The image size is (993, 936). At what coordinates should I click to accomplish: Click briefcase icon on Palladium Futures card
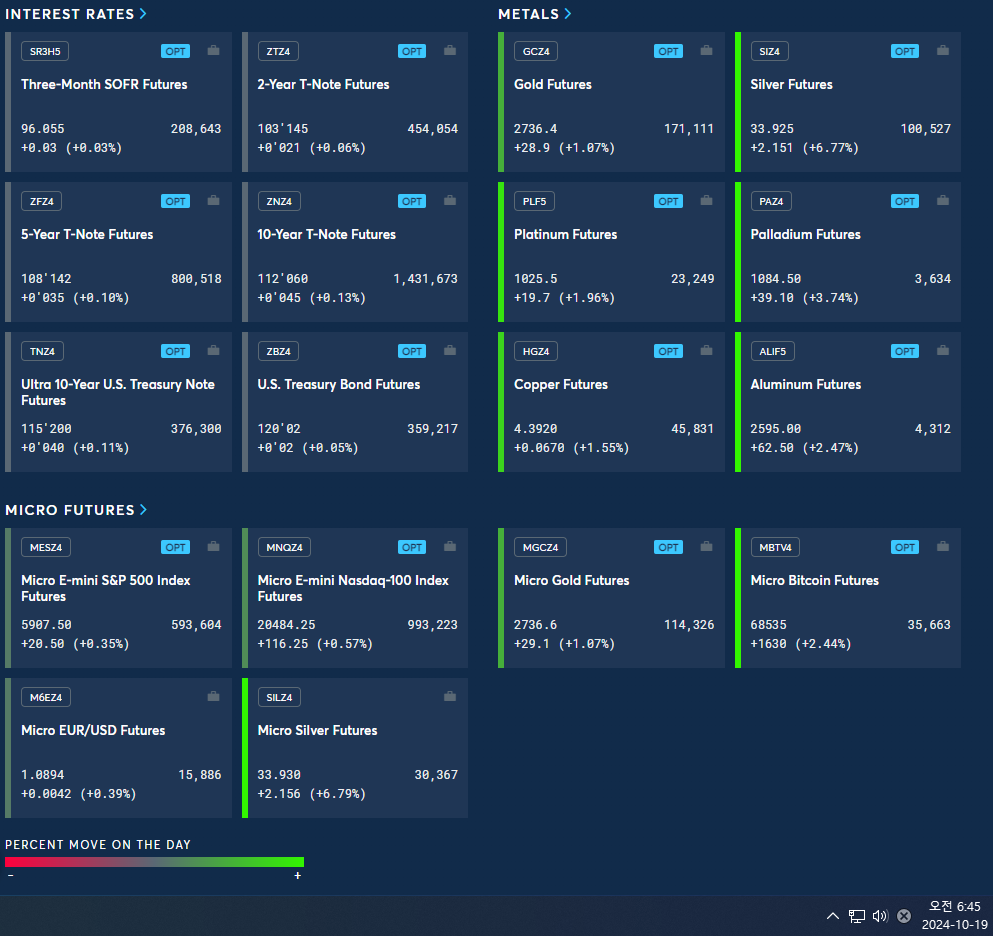[943, 201]
